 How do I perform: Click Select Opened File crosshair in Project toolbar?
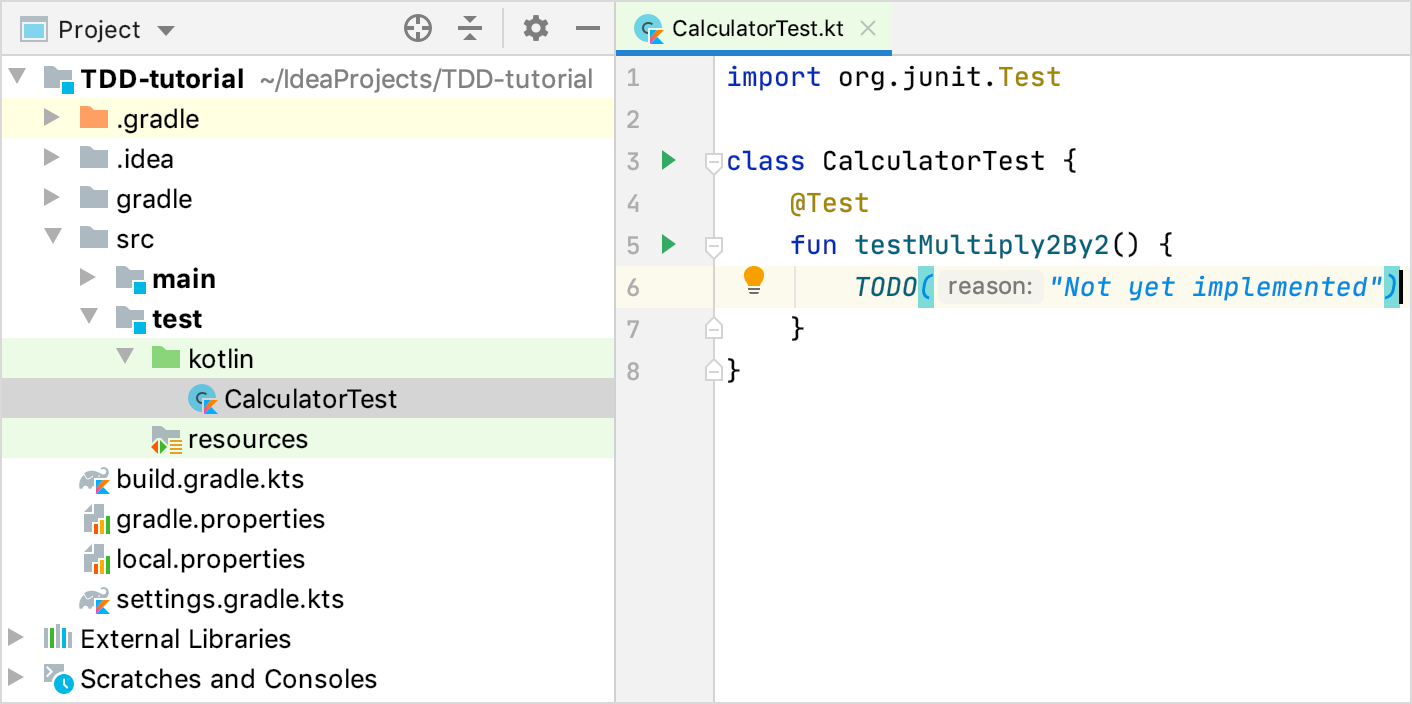(418, 28)
